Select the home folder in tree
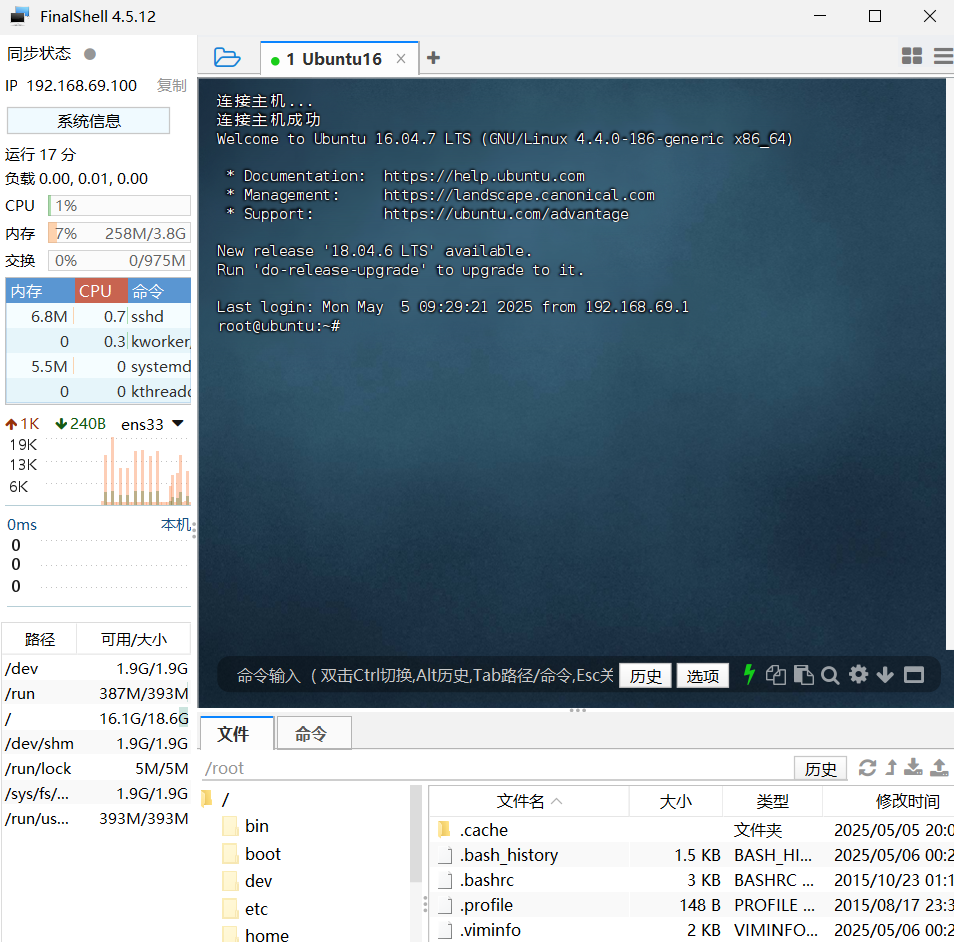 click(256, 934)
